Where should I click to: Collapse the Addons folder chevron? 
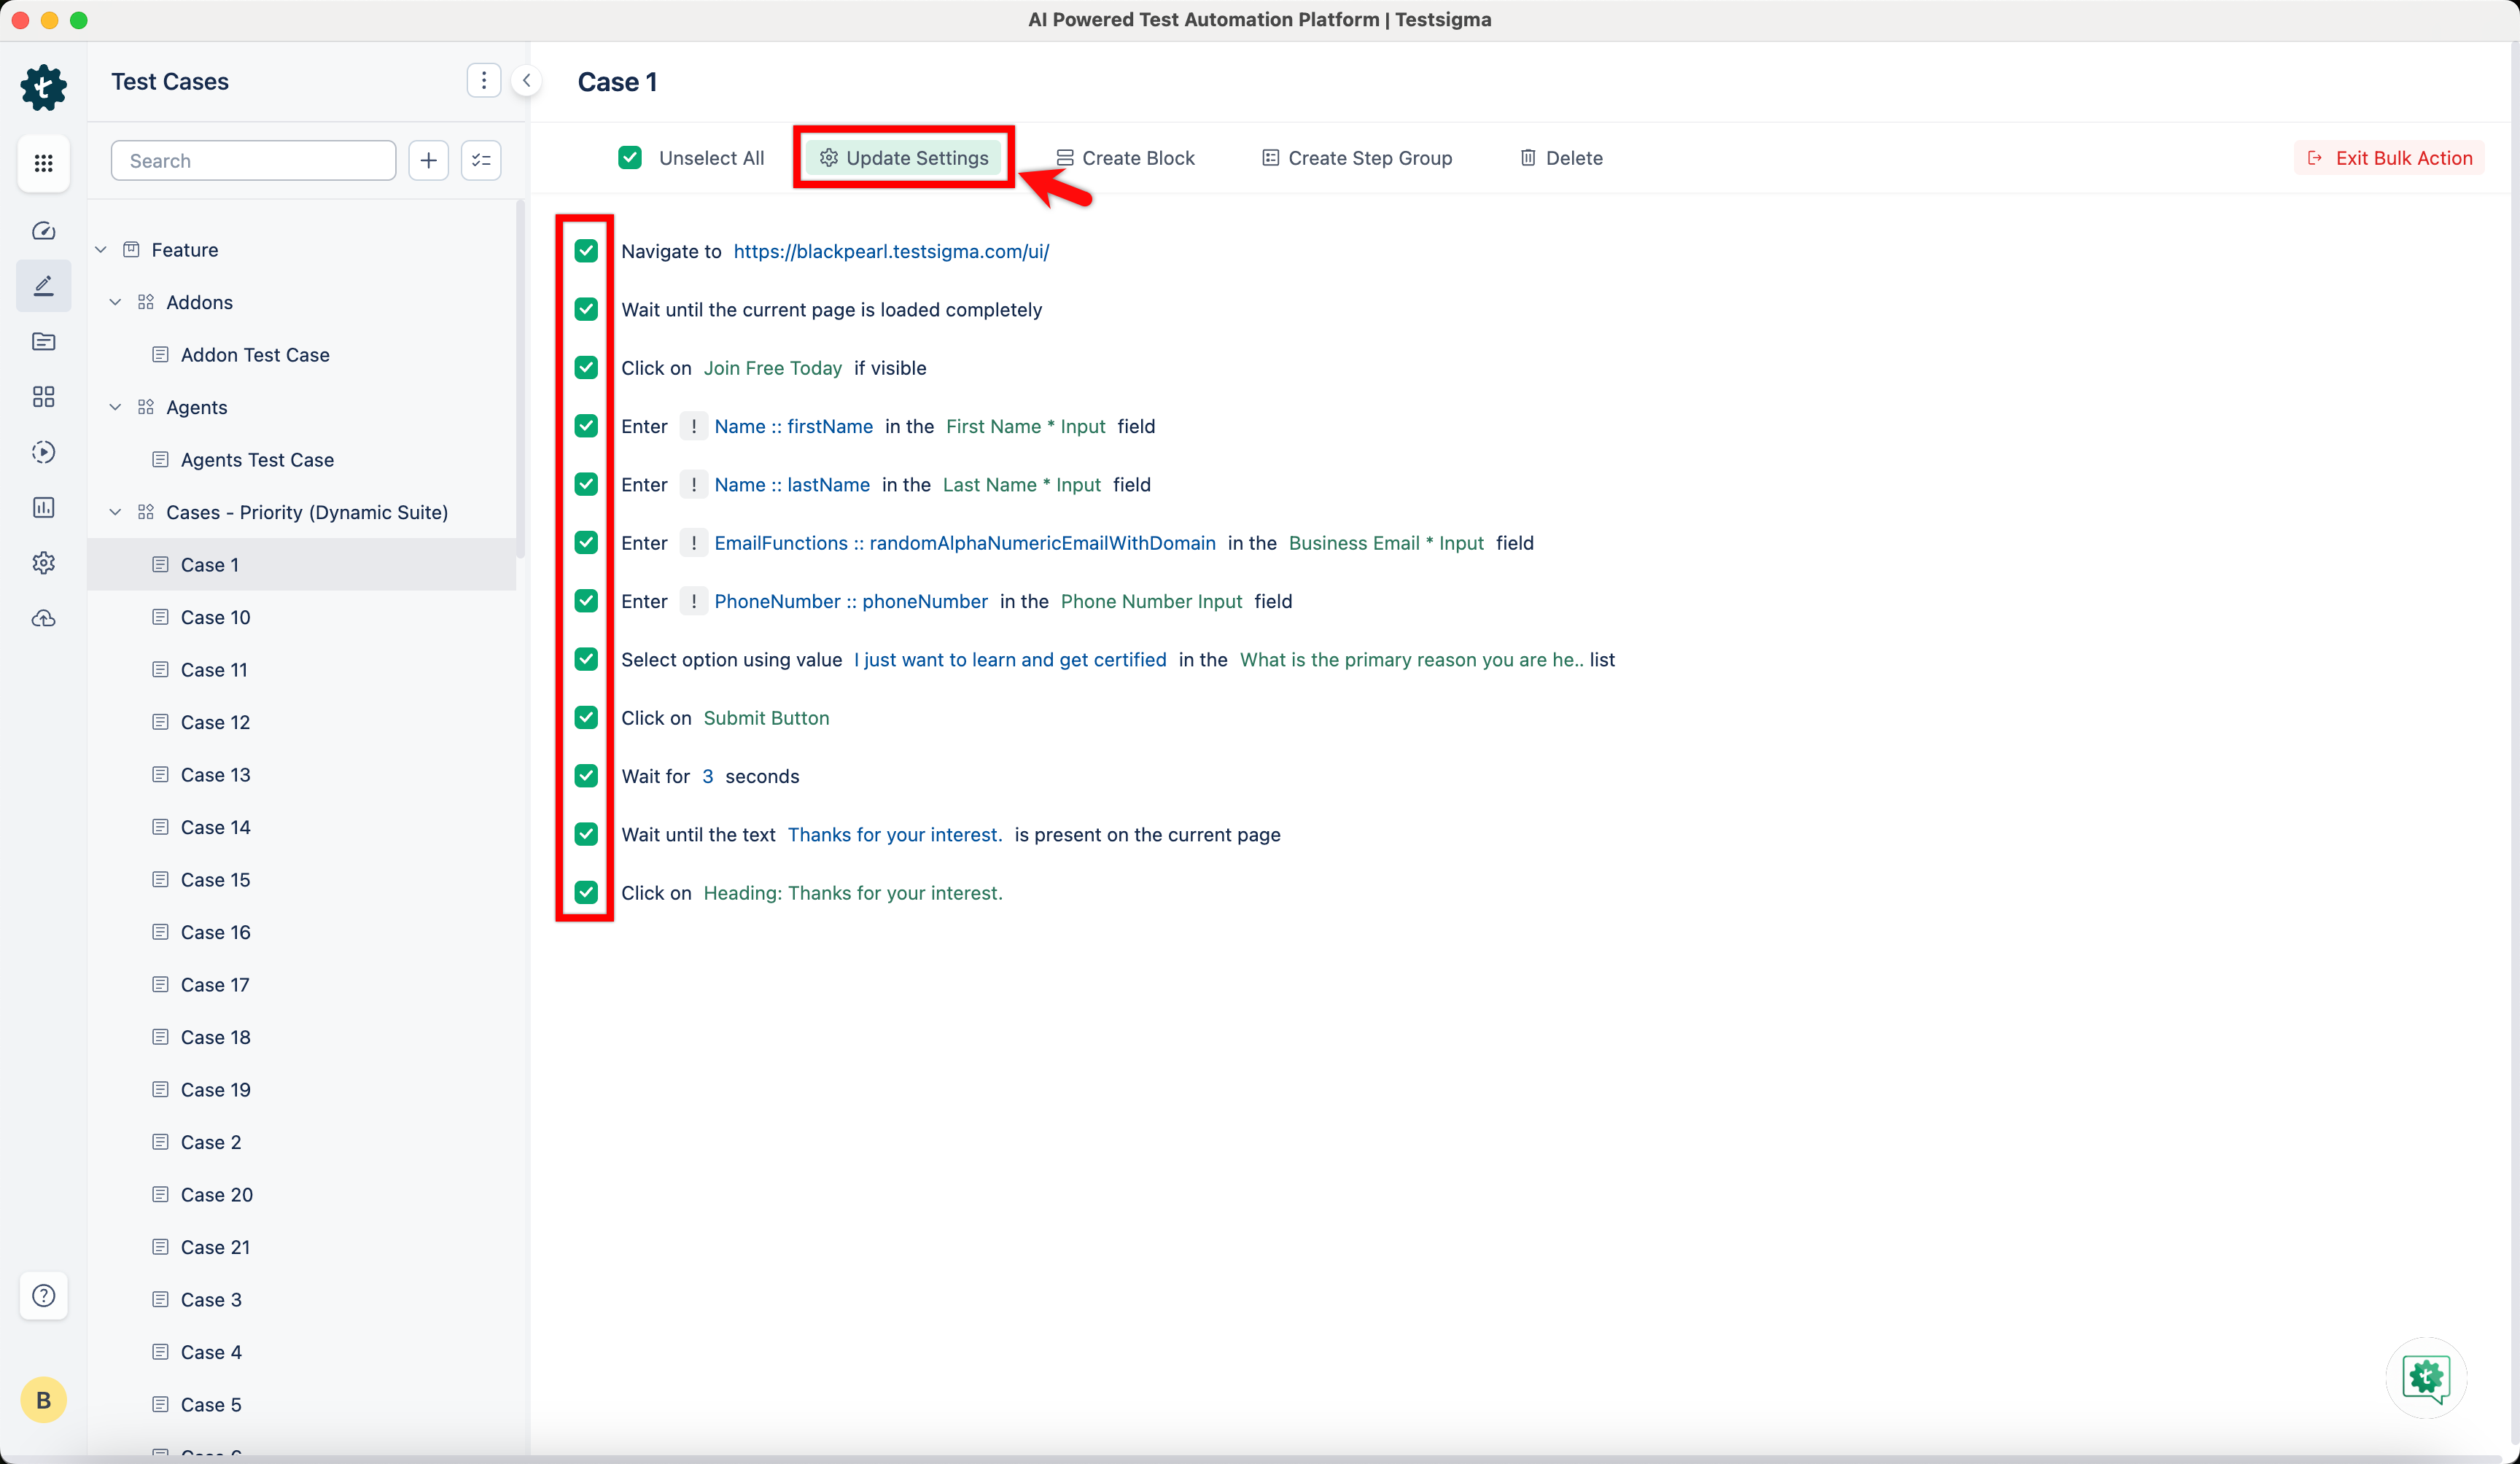point(116,302)
